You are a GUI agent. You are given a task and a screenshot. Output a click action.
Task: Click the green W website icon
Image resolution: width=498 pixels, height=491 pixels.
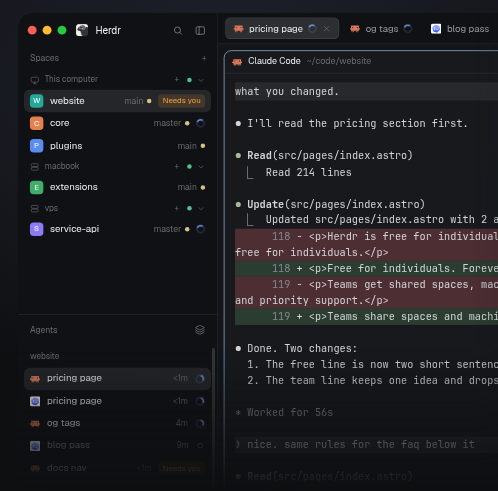click(x=37, y=101)
